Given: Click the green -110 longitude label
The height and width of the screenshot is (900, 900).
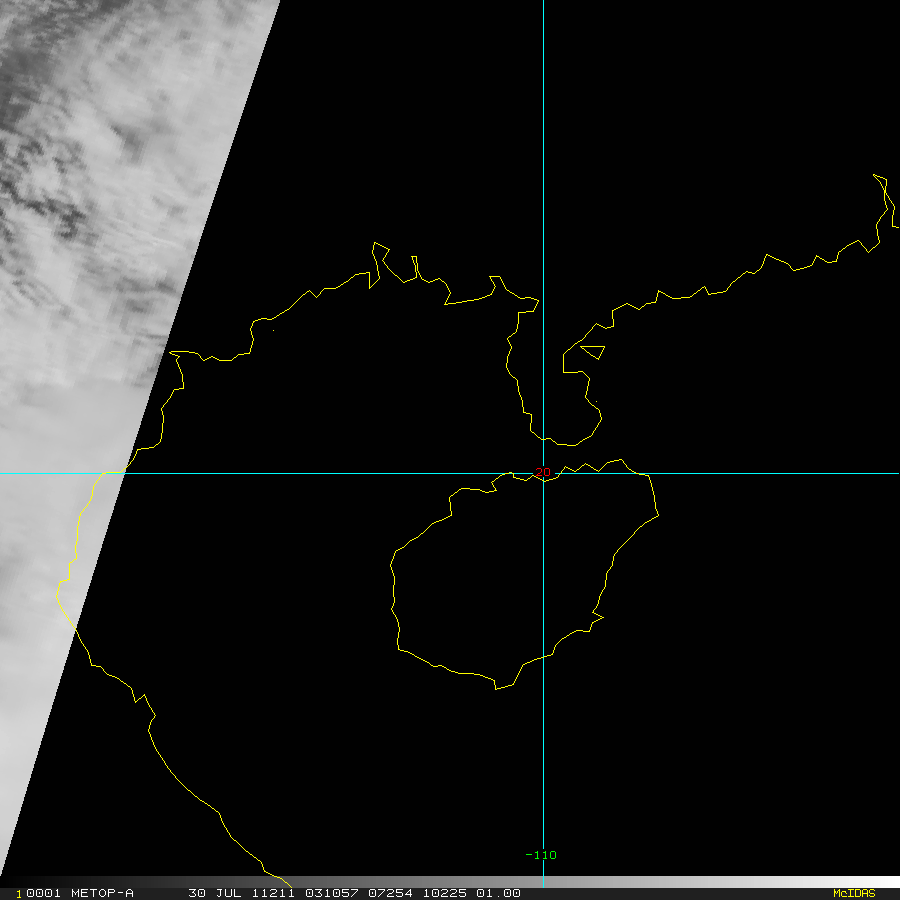Looking at the screenshot, I should [541, 855].
